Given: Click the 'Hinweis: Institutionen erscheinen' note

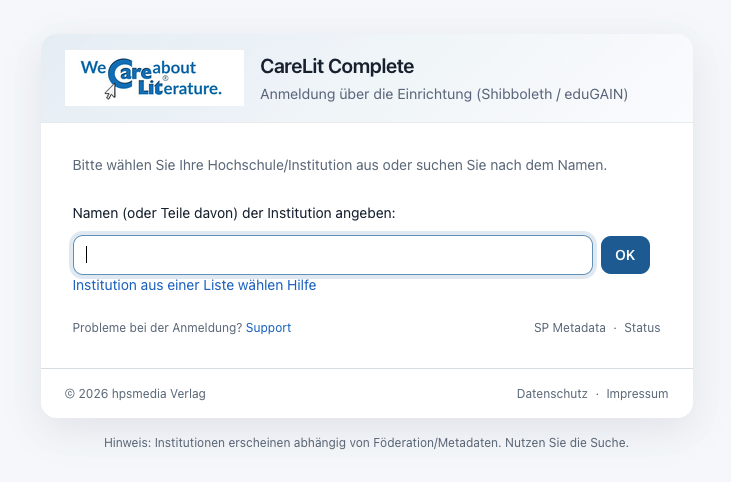Looking at the screenshot, I should [366, 443].
